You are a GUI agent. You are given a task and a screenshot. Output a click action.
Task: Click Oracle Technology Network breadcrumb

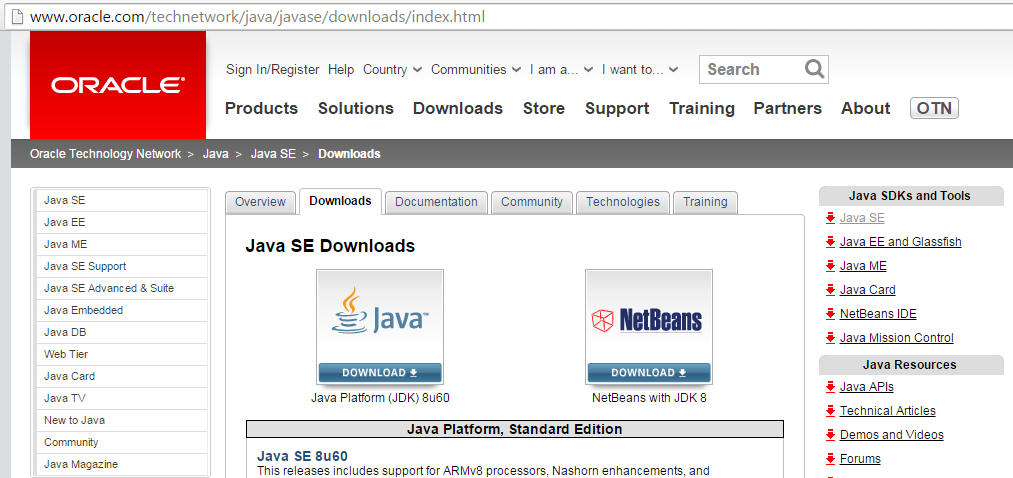pyautogui.click(x=105, y=154)
